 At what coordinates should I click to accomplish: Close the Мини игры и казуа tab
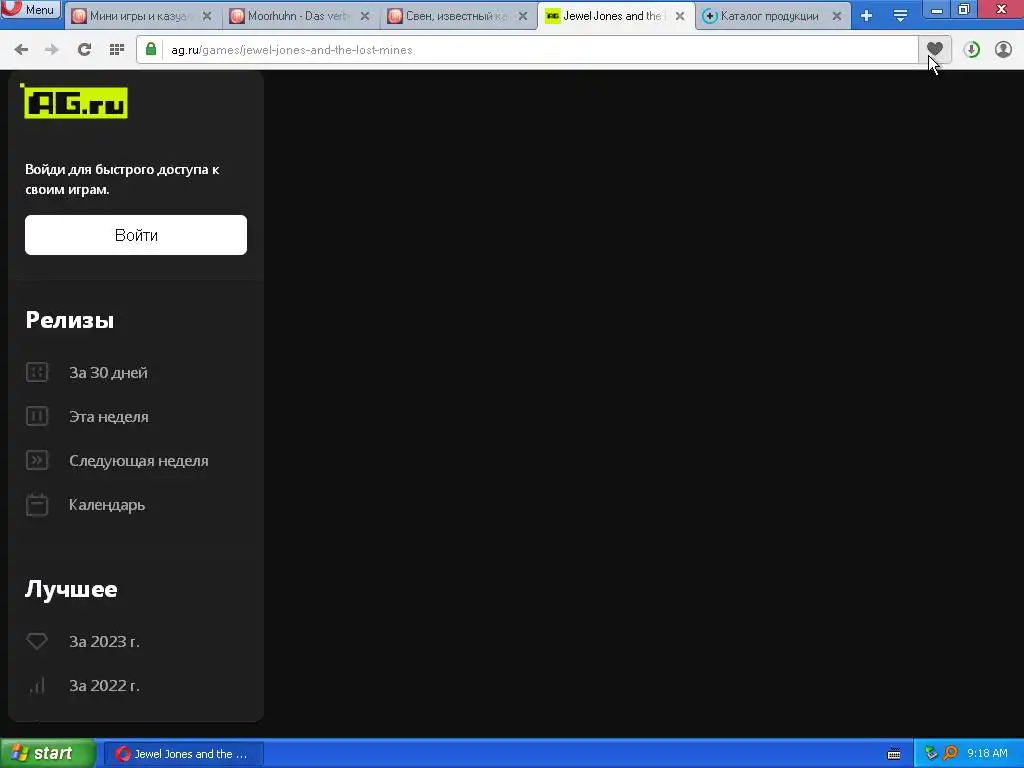(x=206, y=16)
